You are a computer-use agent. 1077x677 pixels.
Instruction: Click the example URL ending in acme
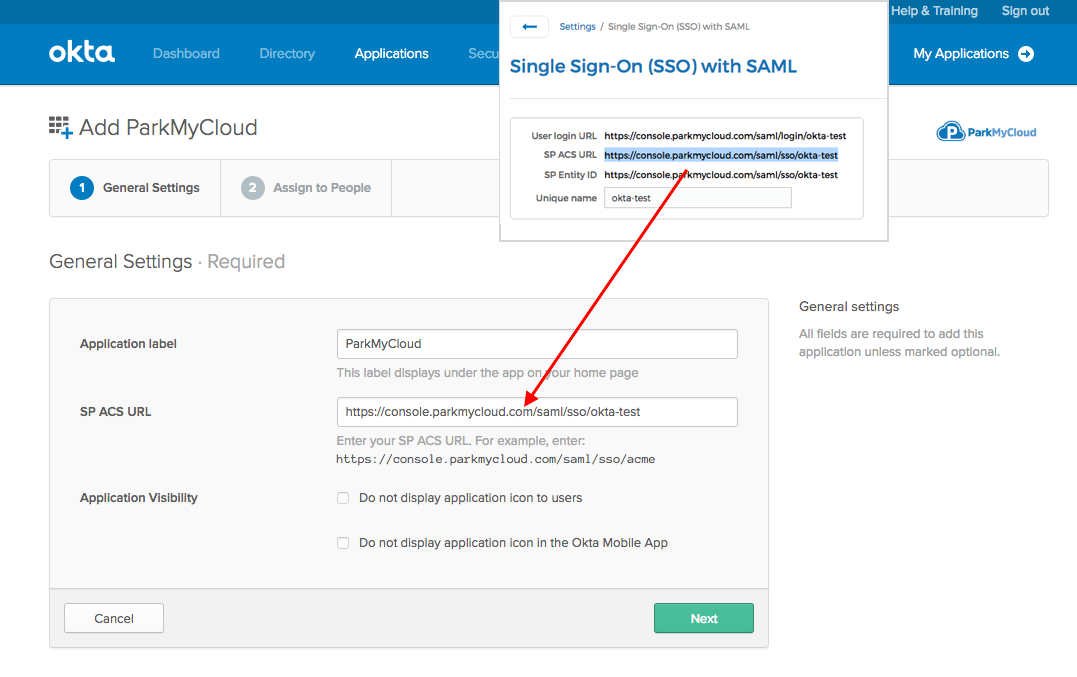[496, 459]
